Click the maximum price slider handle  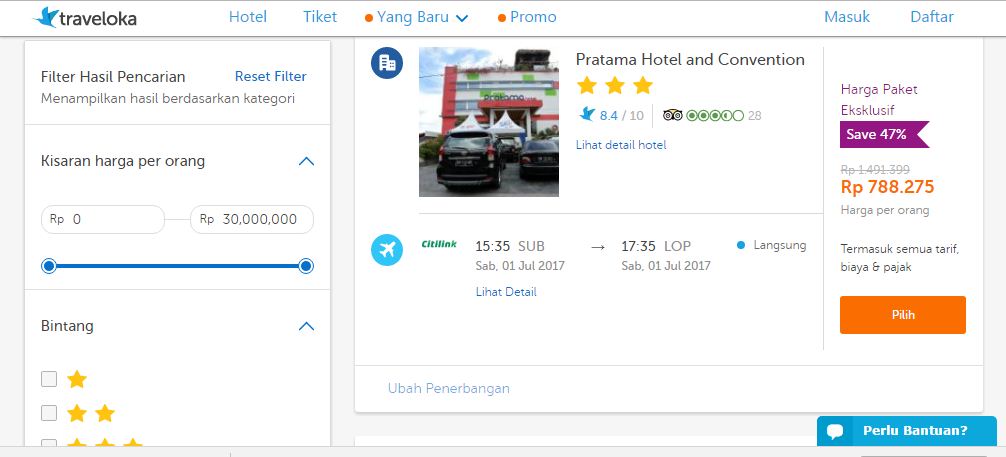pos(306,266)
